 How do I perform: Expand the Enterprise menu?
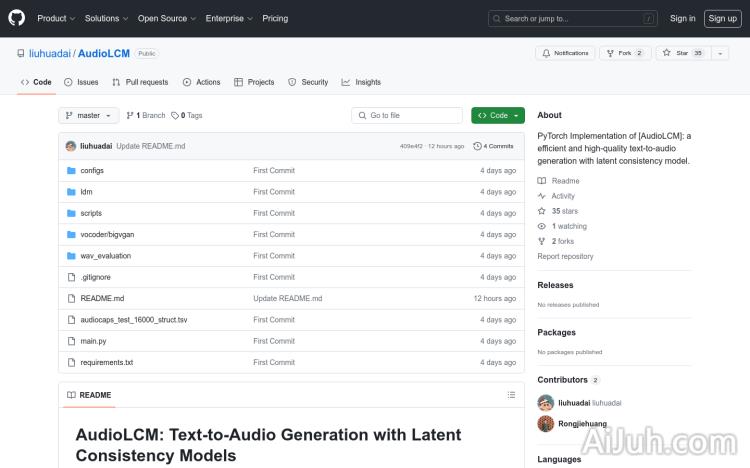click(x=229, y=18)
